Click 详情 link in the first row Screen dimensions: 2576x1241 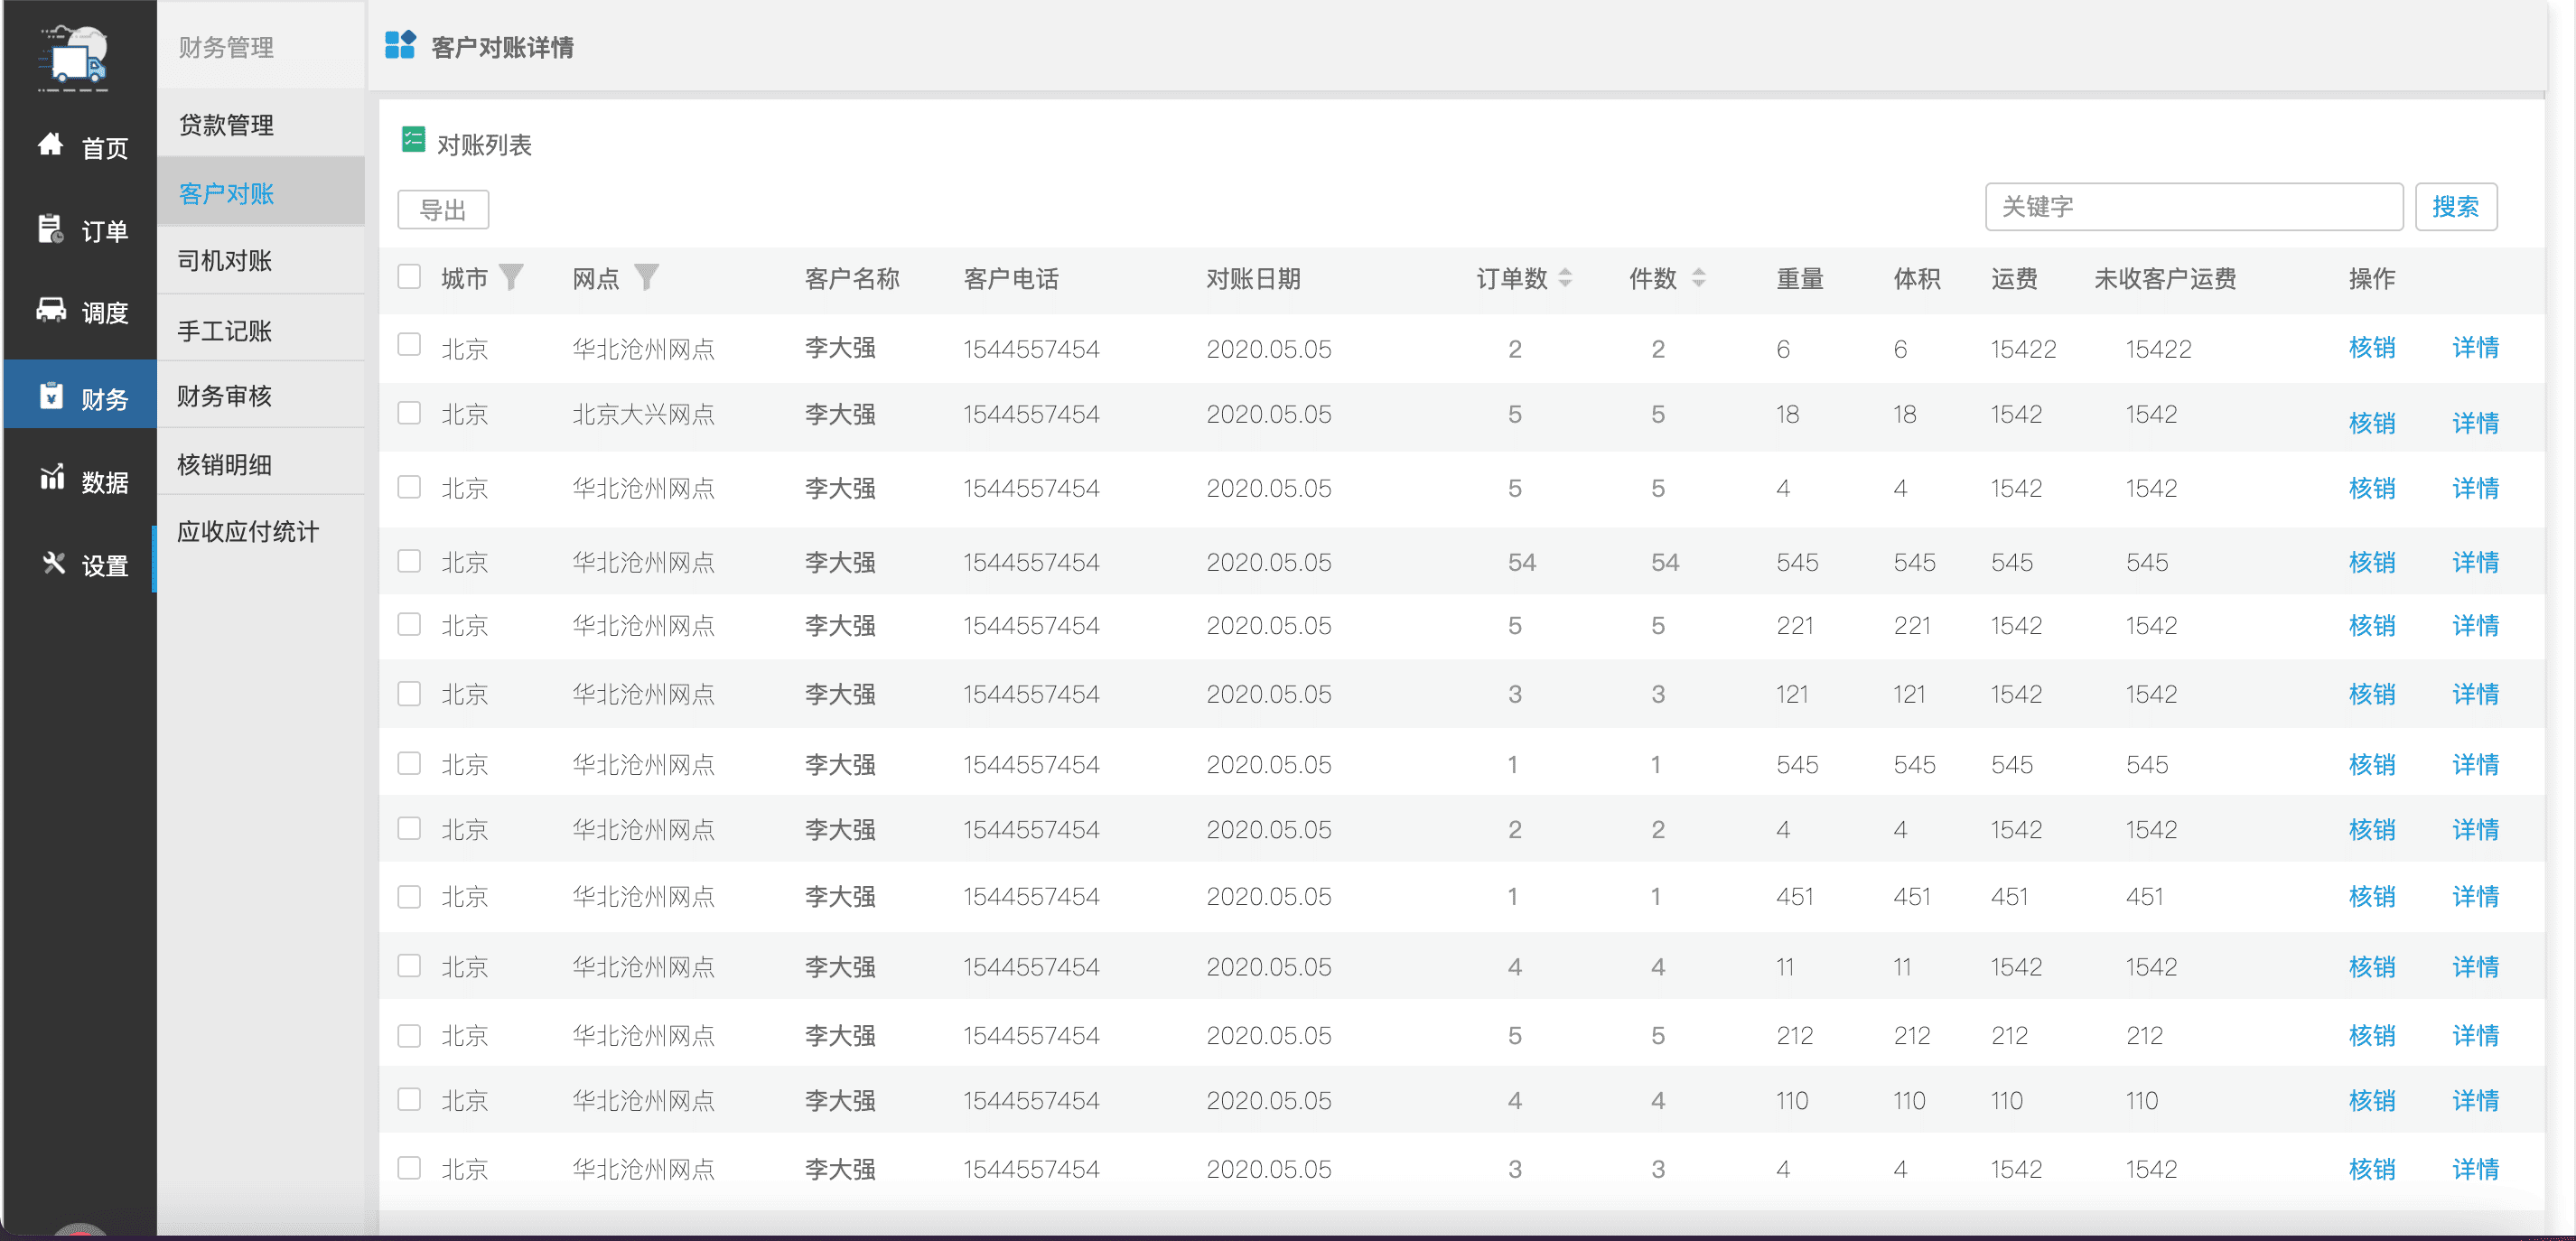(2475, 348)
